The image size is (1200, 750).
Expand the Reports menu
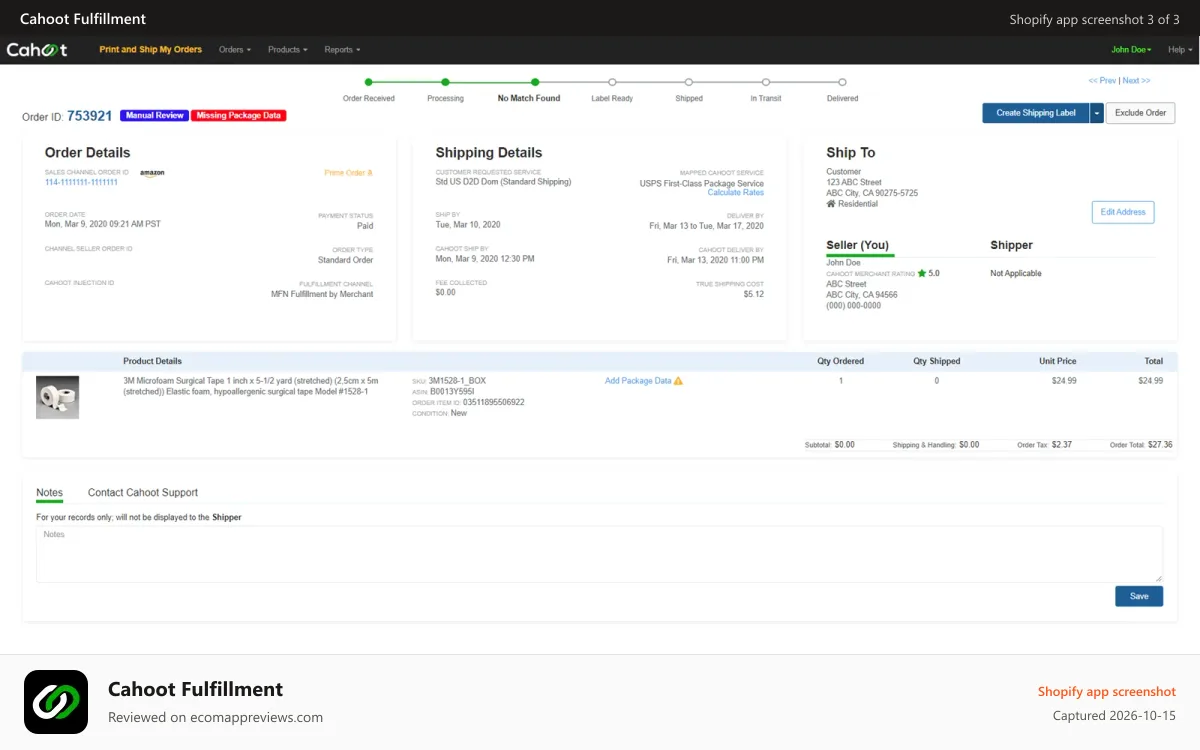pos(342,49)
